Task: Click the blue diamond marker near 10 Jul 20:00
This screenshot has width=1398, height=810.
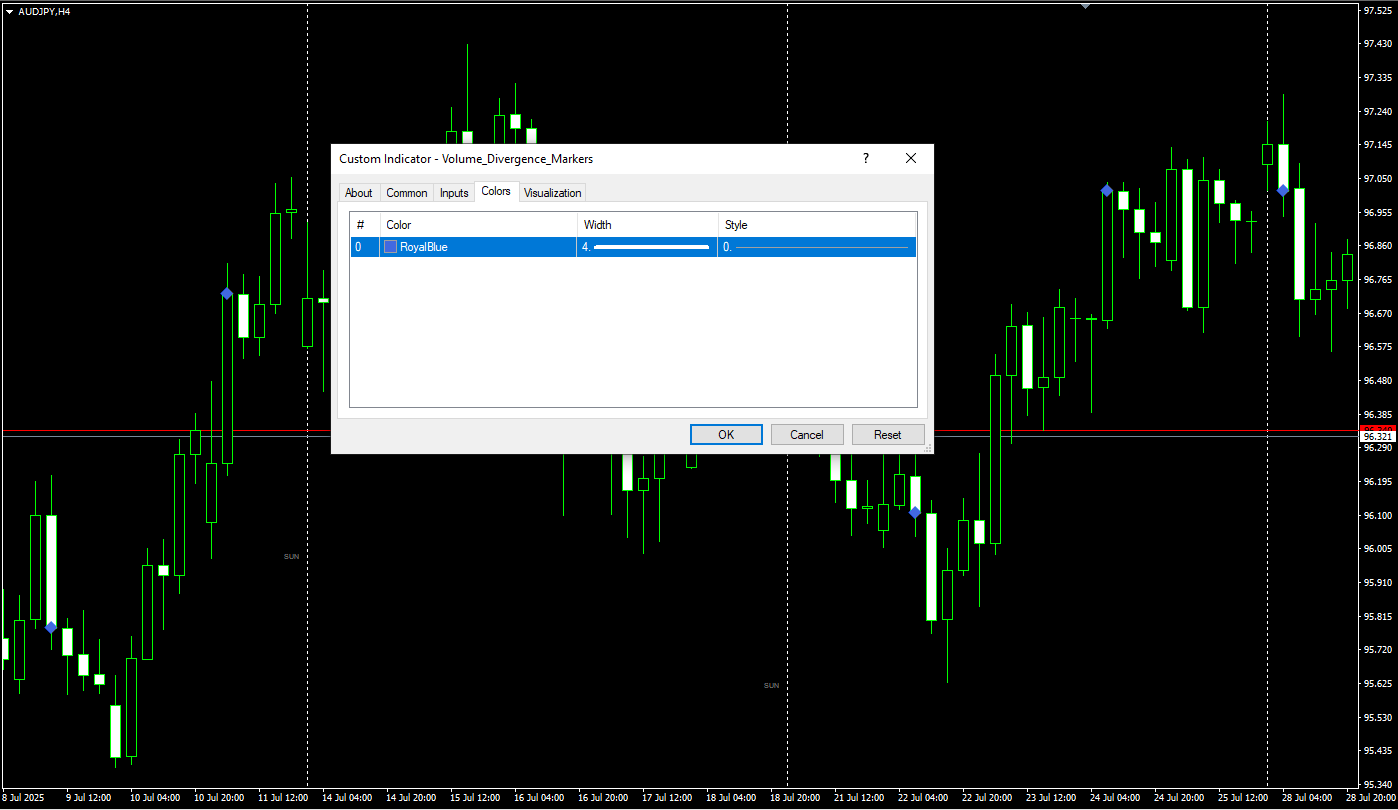Action: 227,293
